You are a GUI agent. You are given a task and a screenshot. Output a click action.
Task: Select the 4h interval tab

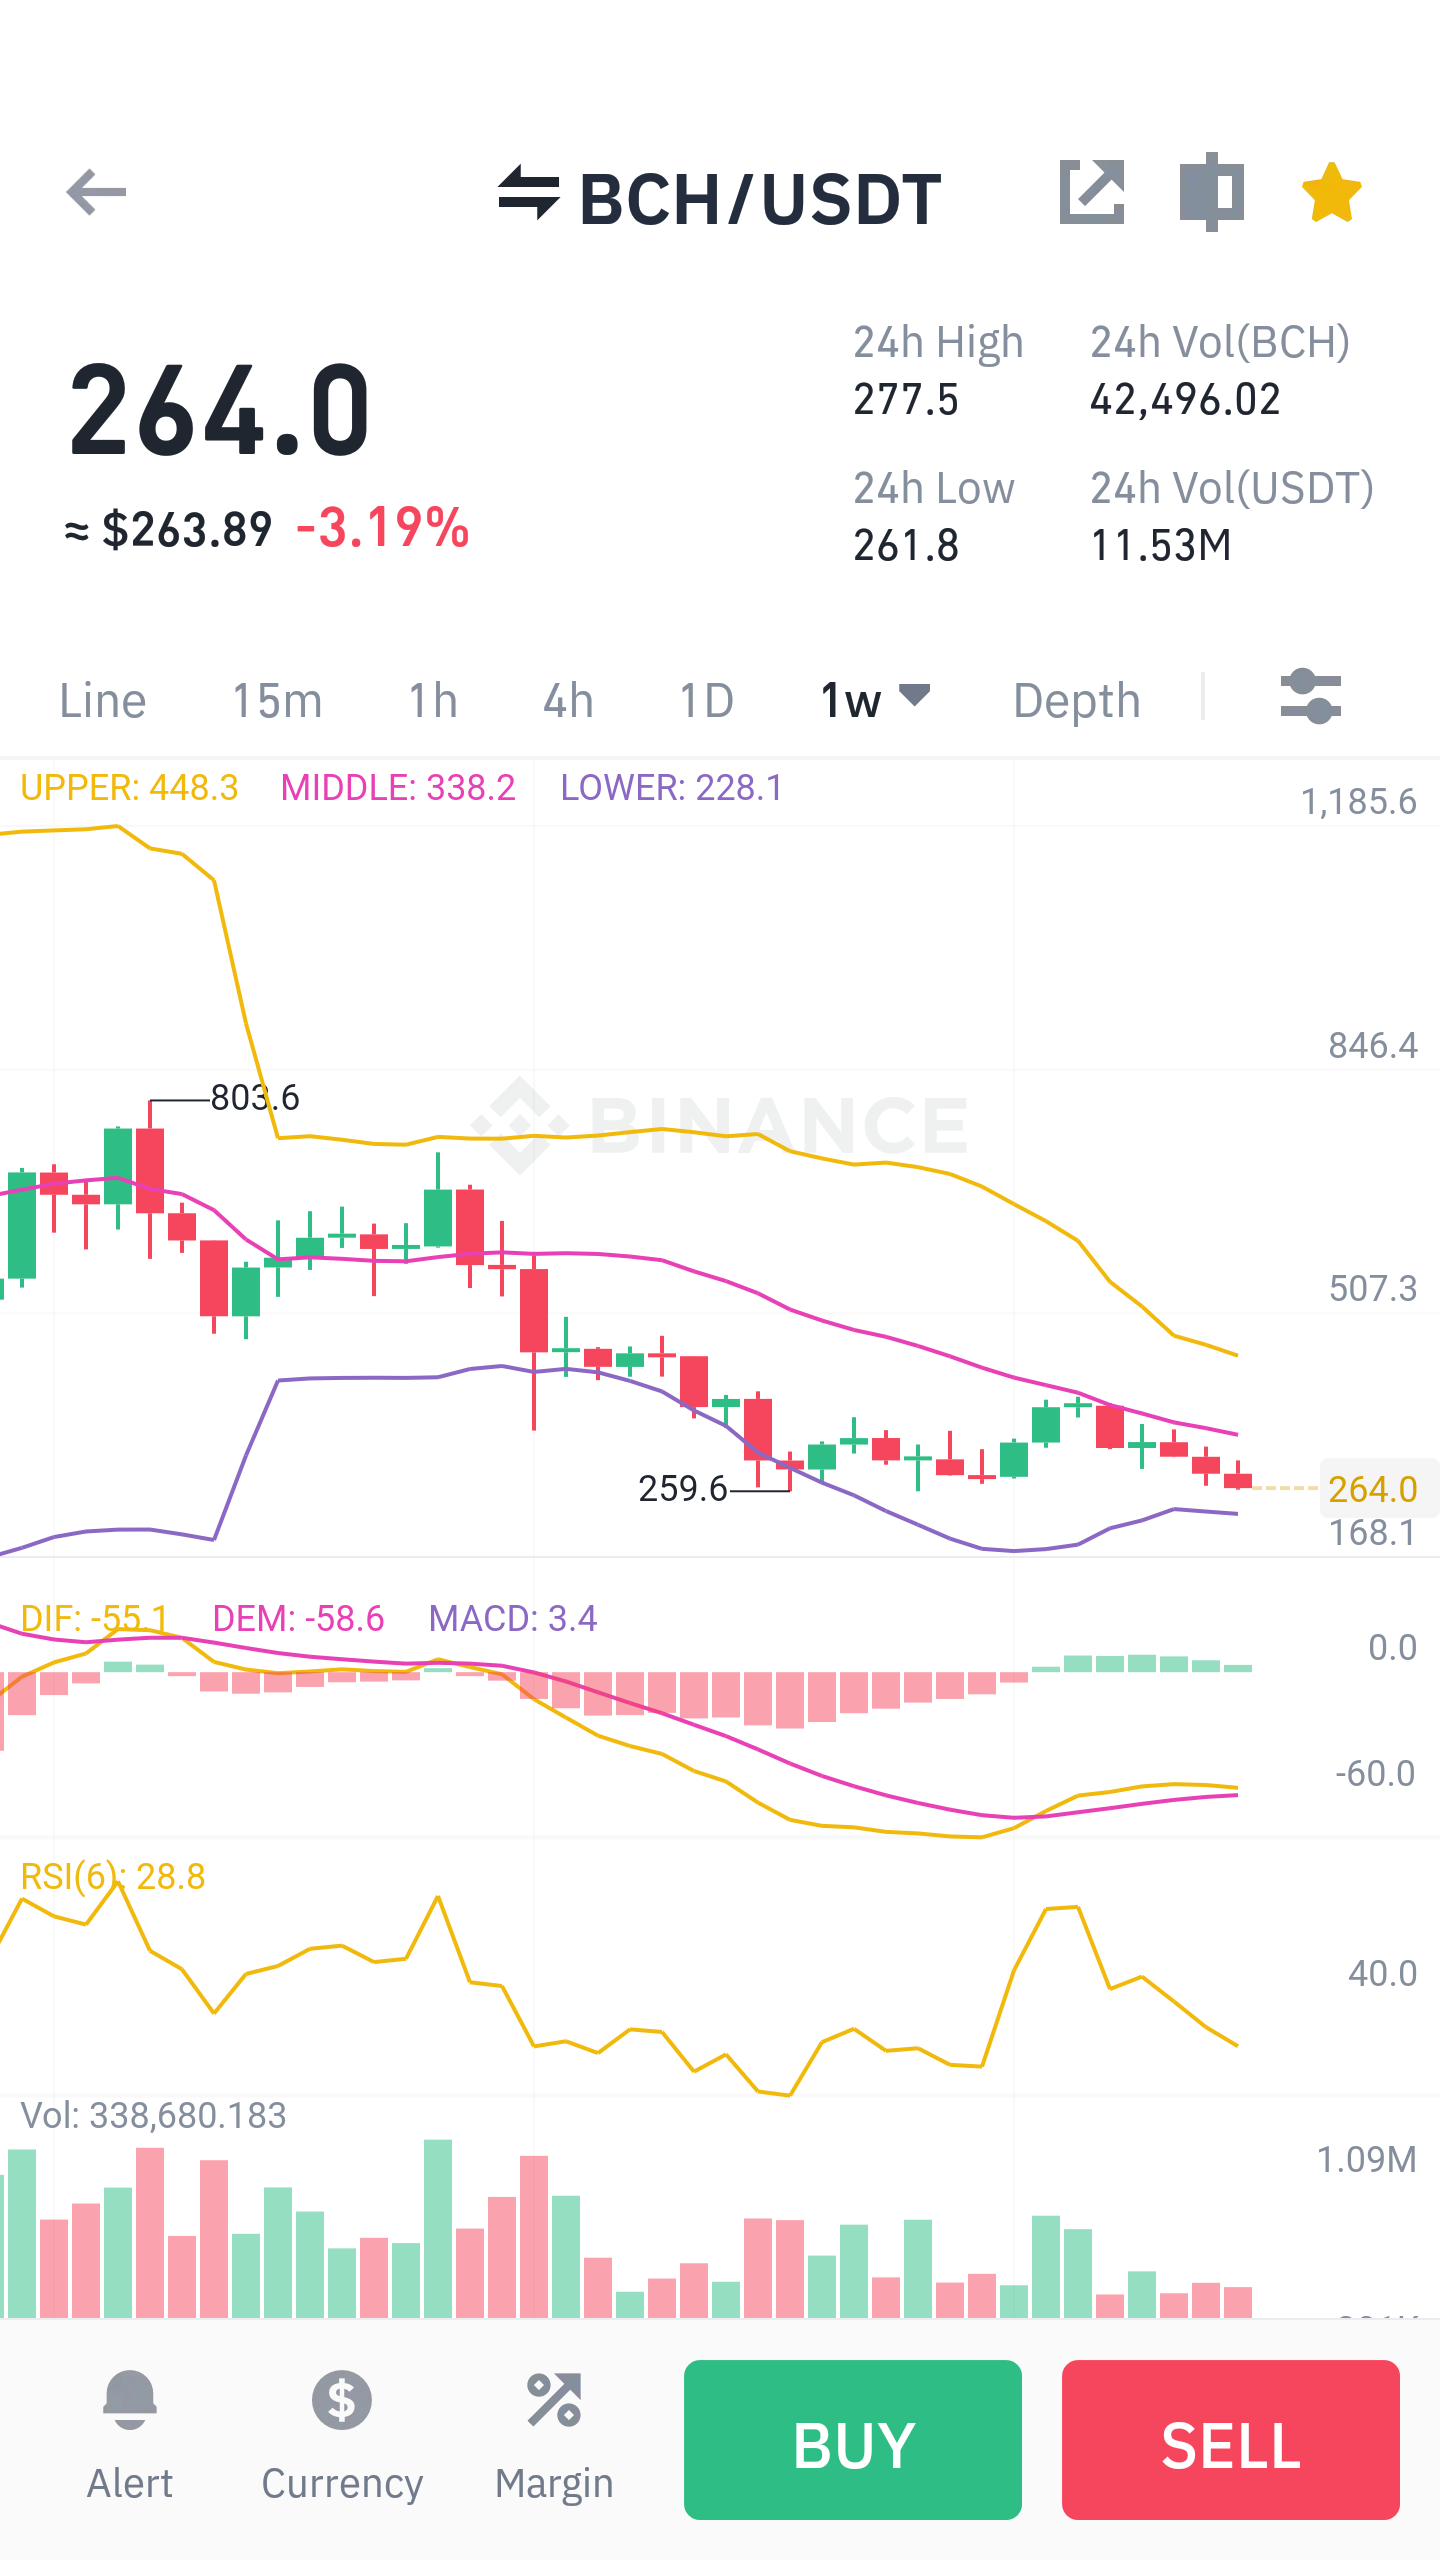coord(568,701)
